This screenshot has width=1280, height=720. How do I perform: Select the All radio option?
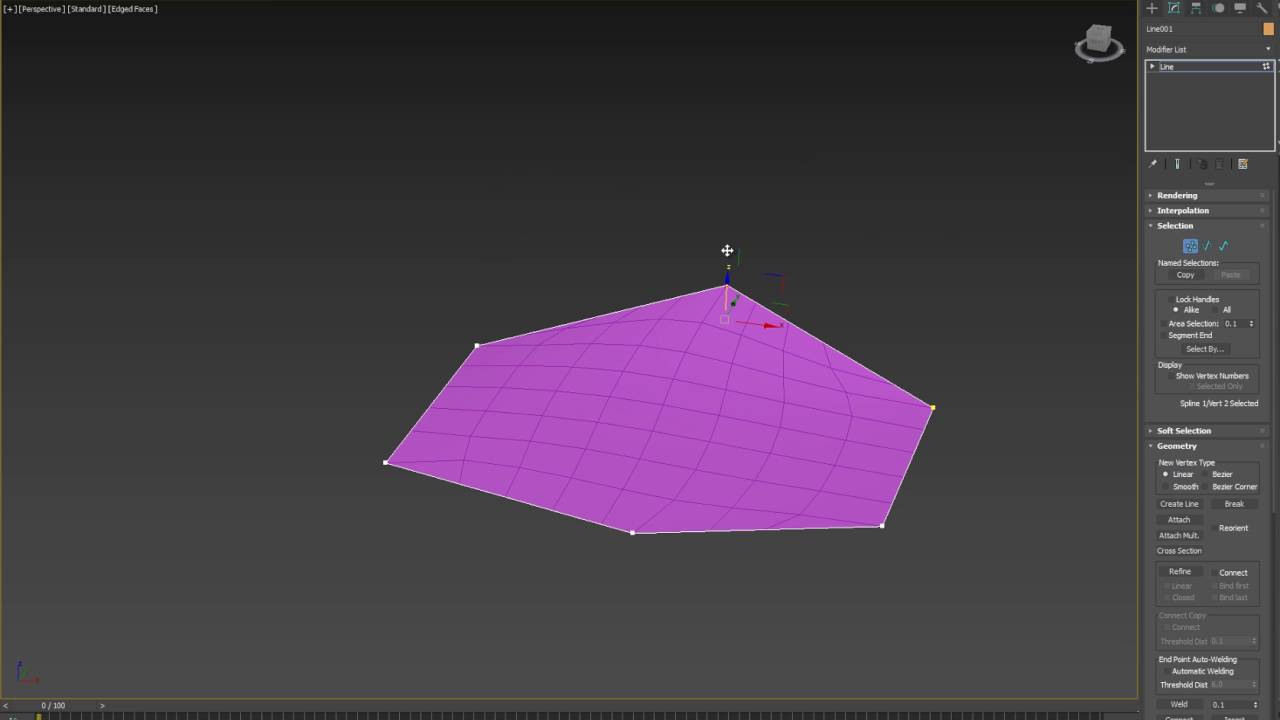pos(1216,310)
